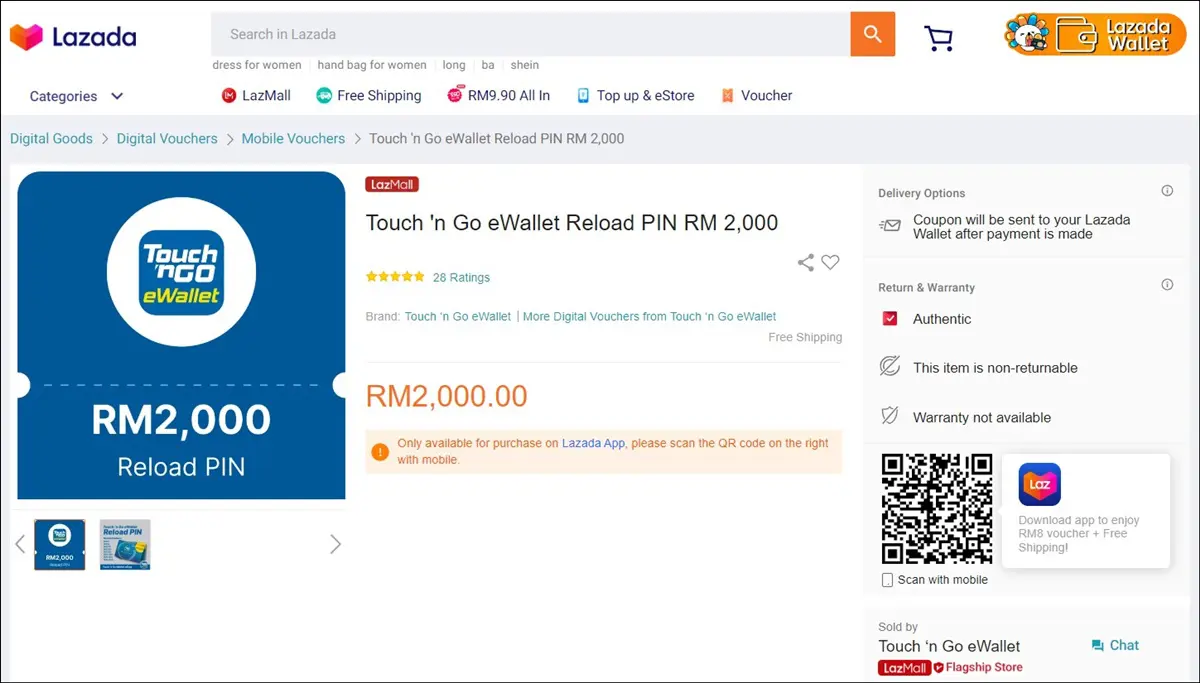Show next product image with right arrow

pos(335,544)
